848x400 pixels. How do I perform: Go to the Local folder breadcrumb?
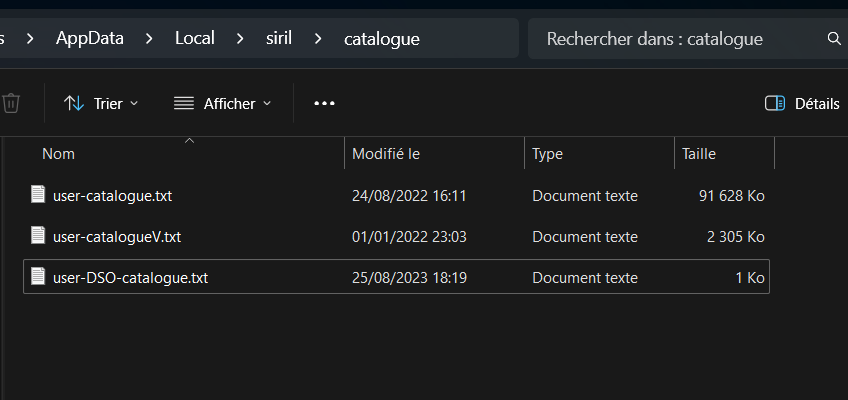(x=195, y=39)
